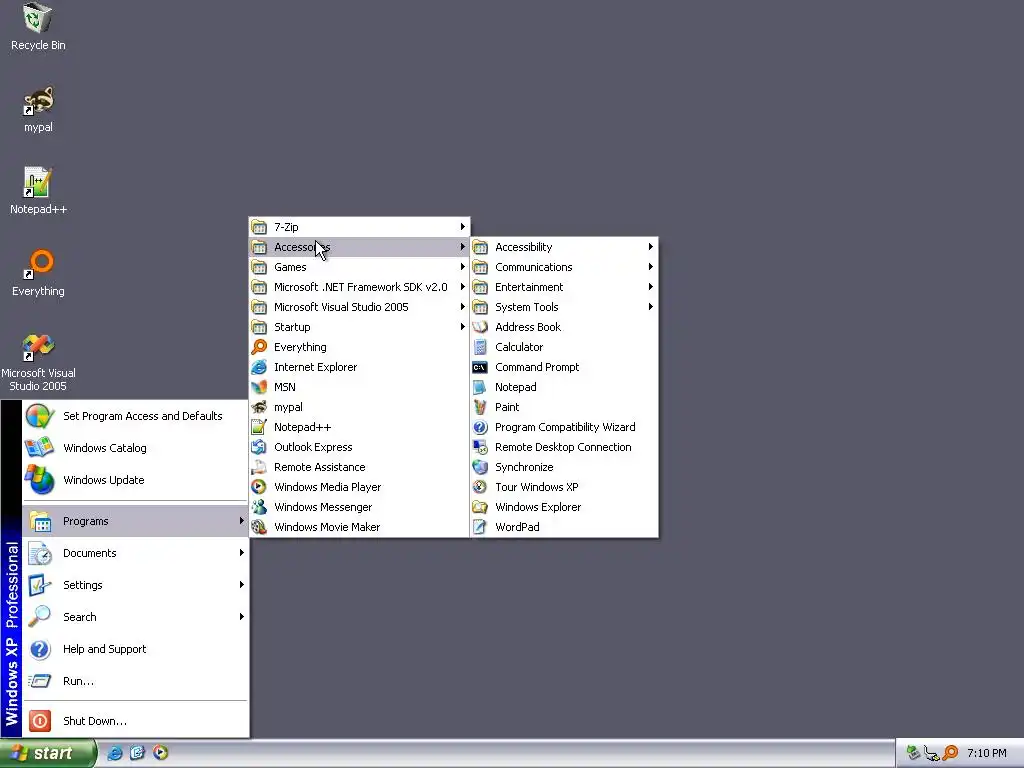Open Windows Update from Start menu
This screenshot has width=1024, height=768.
pyautogui.click(x=135, y=480)
